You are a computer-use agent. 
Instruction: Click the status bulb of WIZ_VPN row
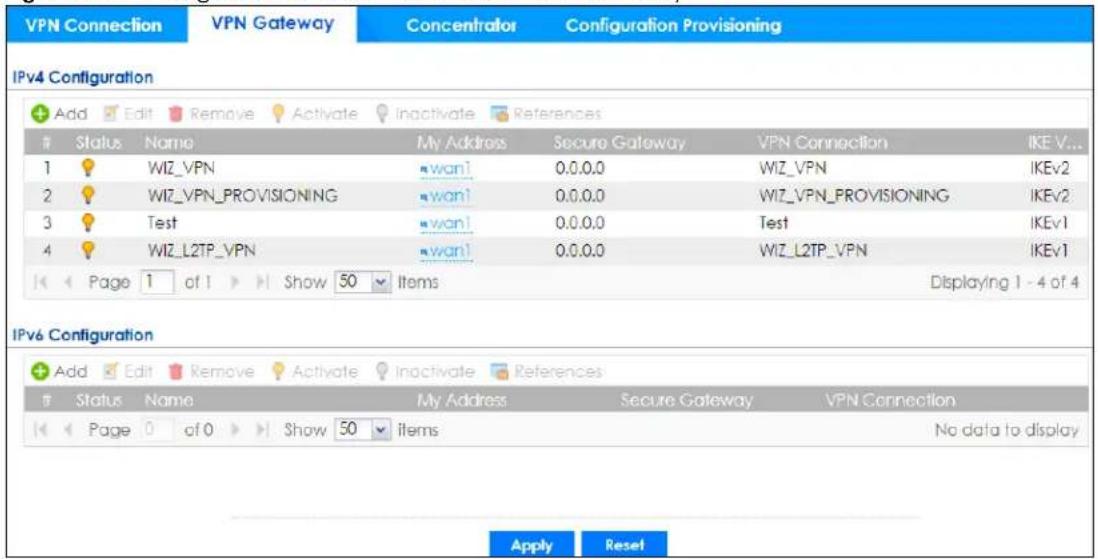pyautogui.click(x=88, y=168)
